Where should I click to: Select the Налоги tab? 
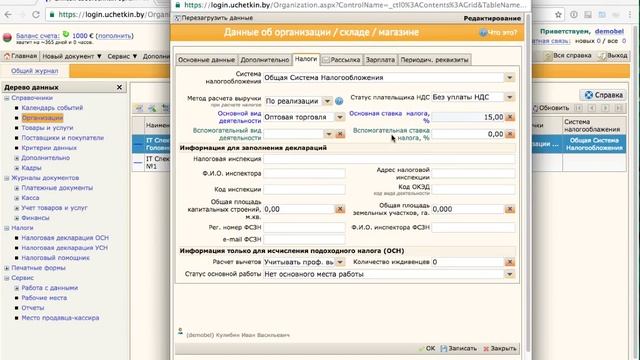coord(306,59)
